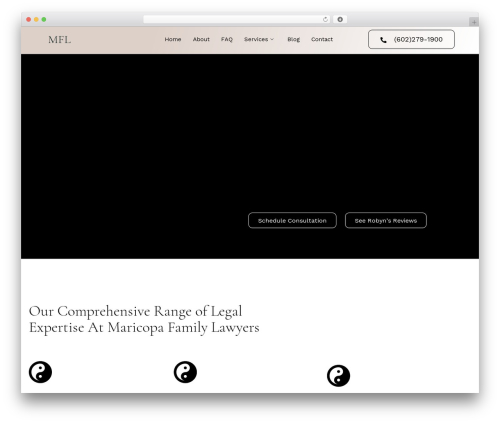This screenshot has width=500, height=423.
Task: Click the MFL logo
Action: click(59, 40)
